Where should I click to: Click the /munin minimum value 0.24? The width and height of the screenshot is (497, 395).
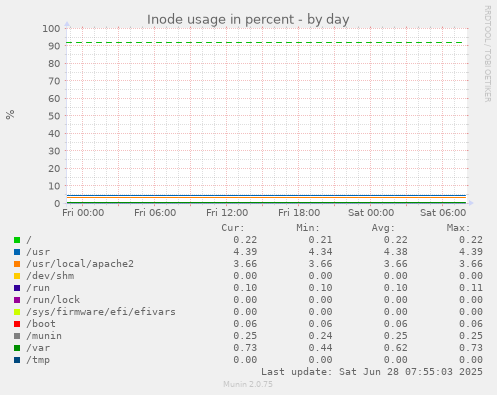click(320, 336)
